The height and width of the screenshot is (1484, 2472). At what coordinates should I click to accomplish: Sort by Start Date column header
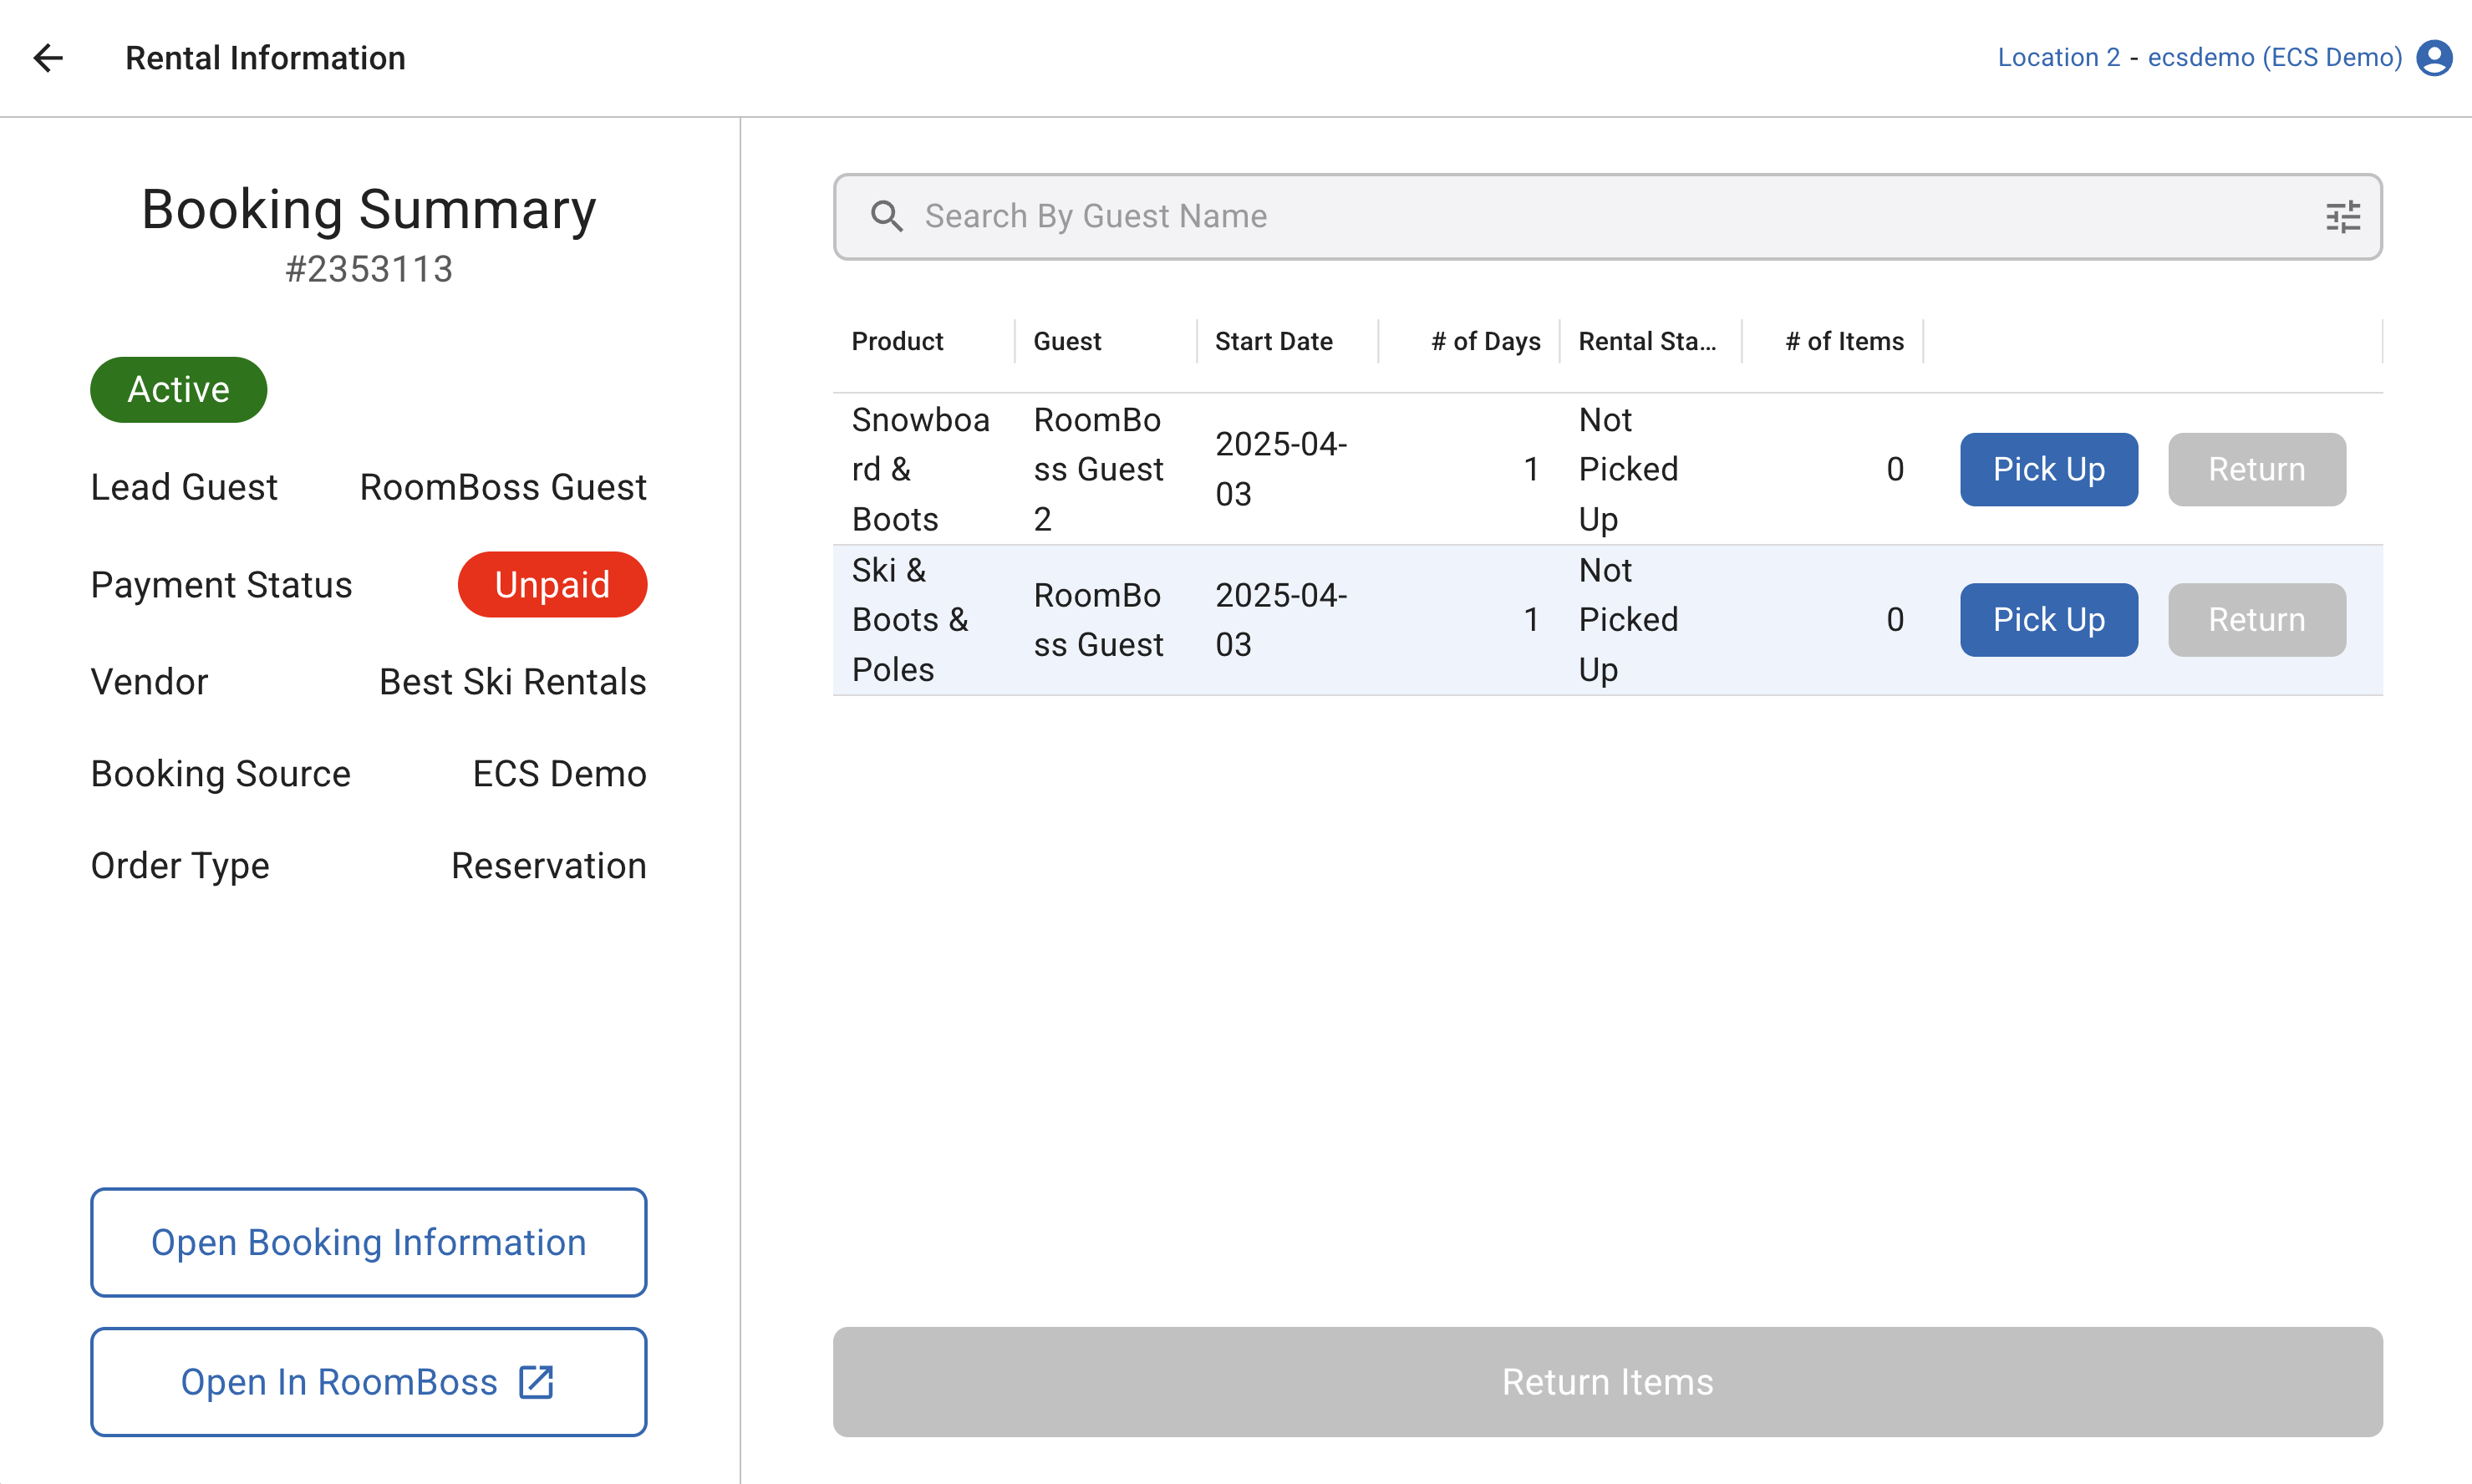[1273, 342]
